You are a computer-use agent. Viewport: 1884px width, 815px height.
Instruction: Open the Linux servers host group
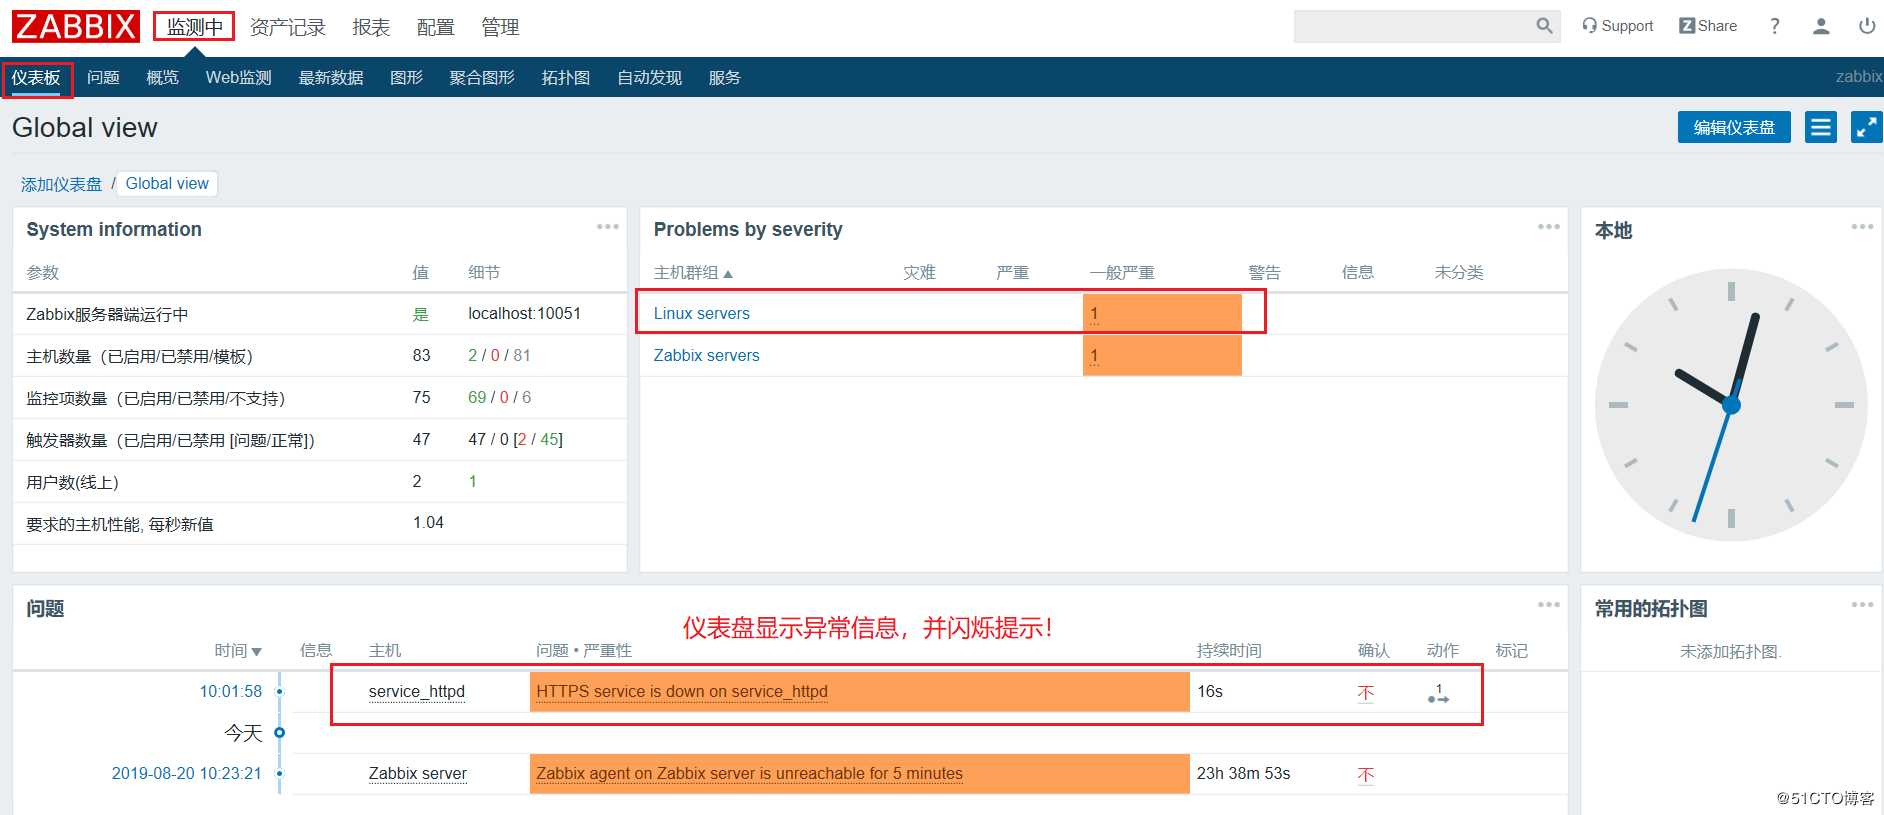(702, 314)
